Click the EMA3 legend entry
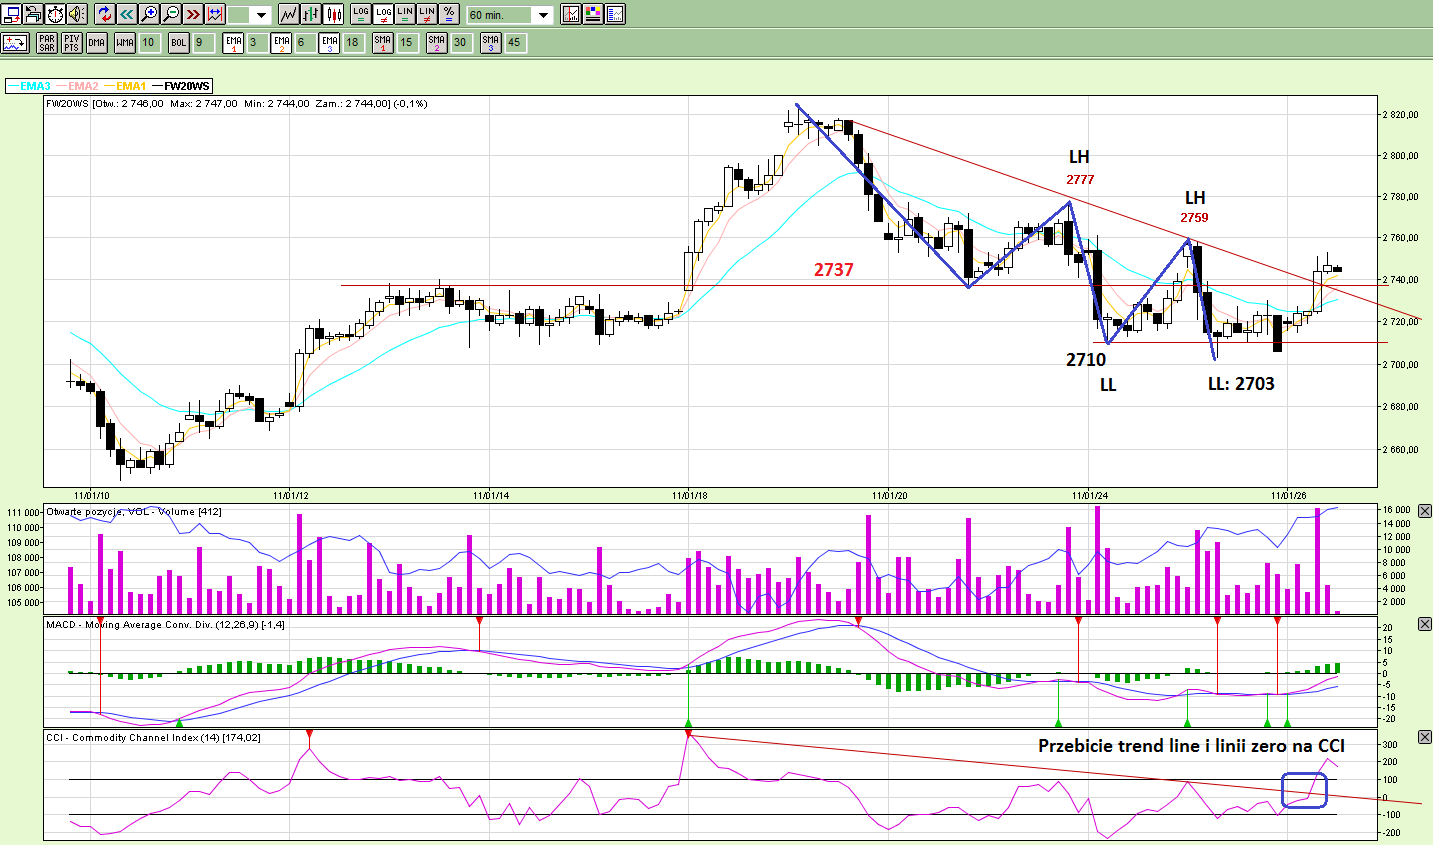 tap(29, 86)
